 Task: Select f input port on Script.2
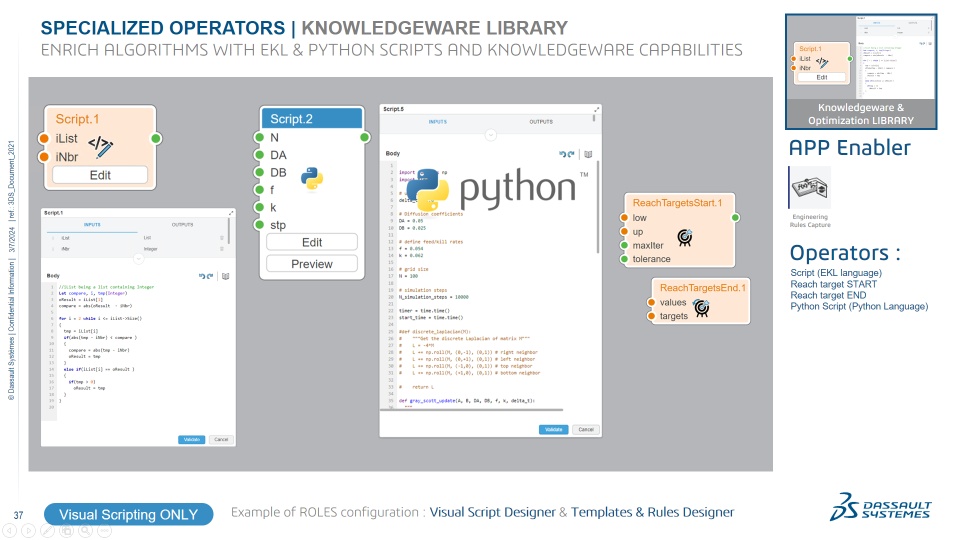(x=259, y=190)
